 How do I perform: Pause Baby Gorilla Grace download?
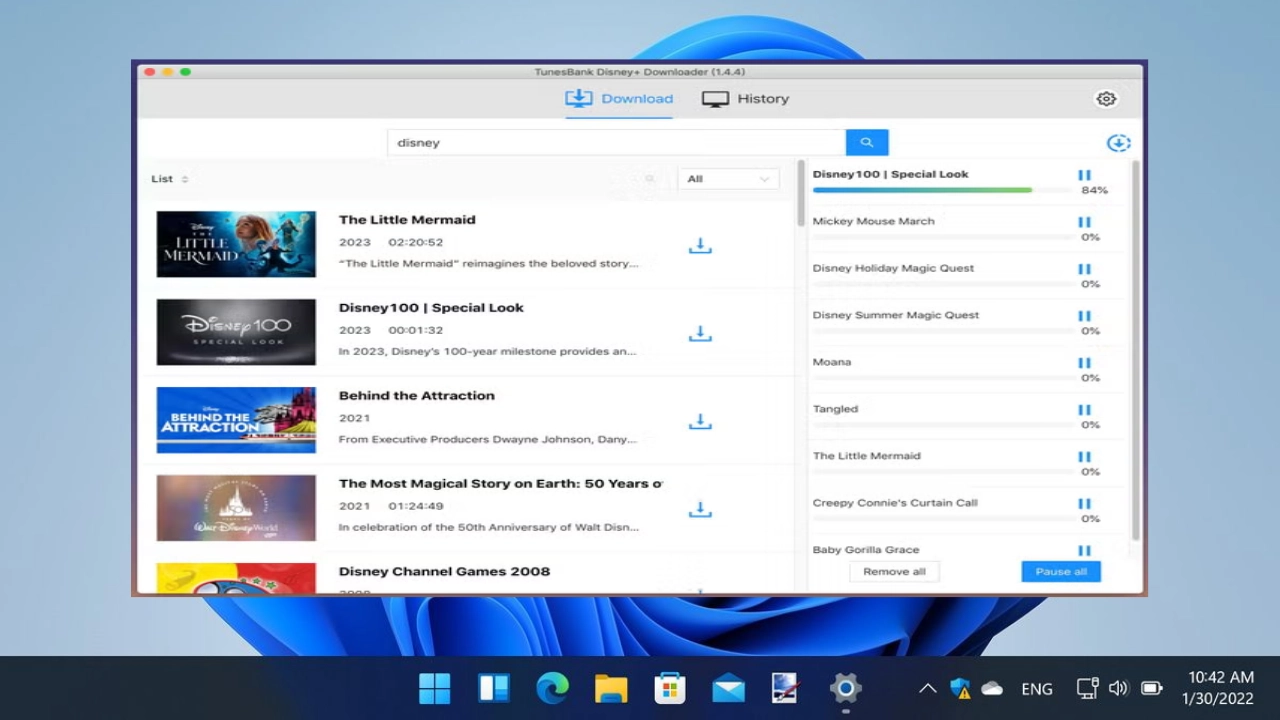pos(1084,551)
